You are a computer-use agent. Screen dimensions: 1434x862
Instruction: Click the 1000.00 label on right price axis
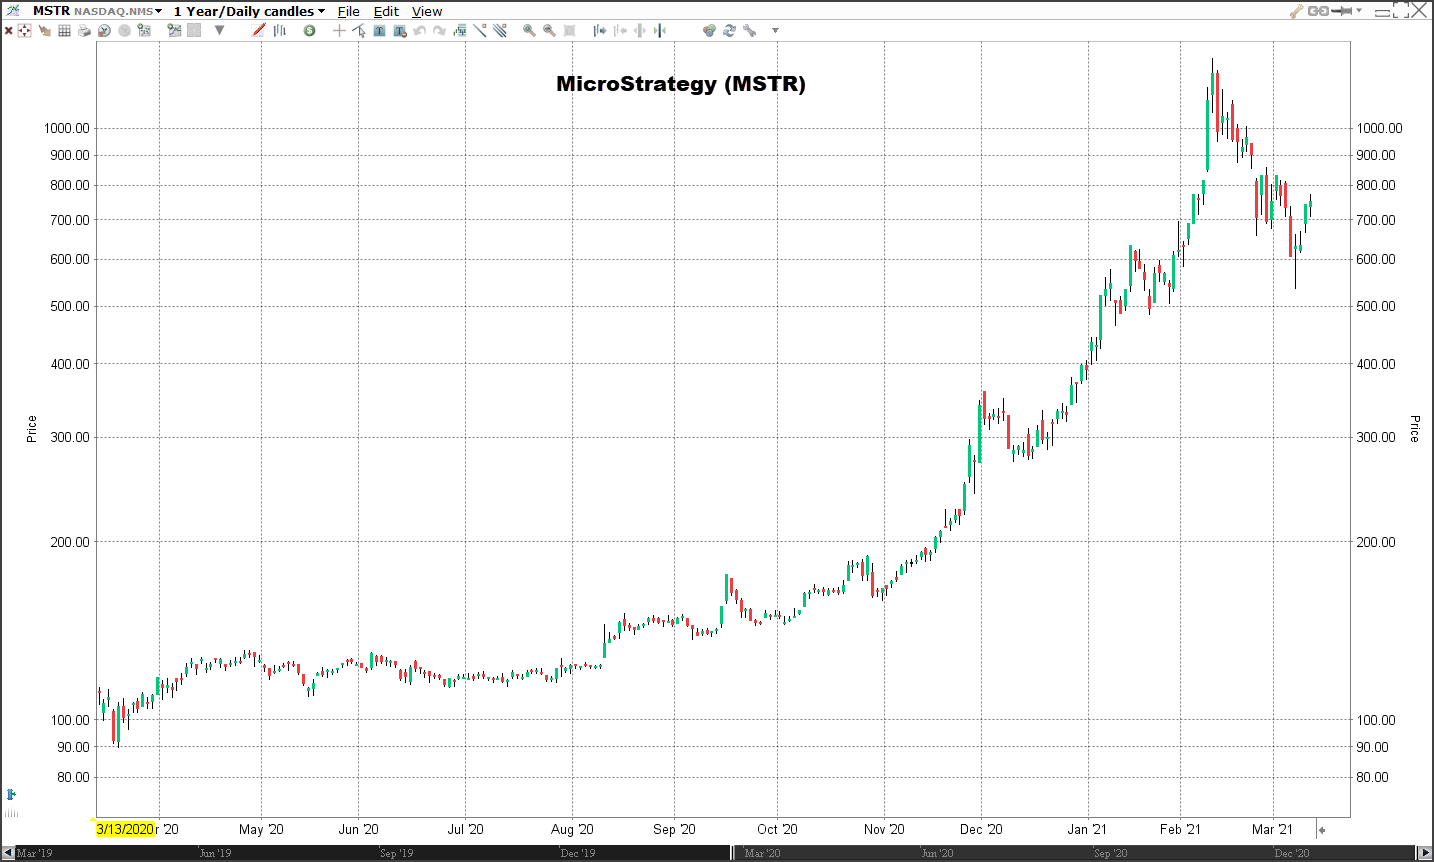pyautogui.click(x=1379, y=128)
